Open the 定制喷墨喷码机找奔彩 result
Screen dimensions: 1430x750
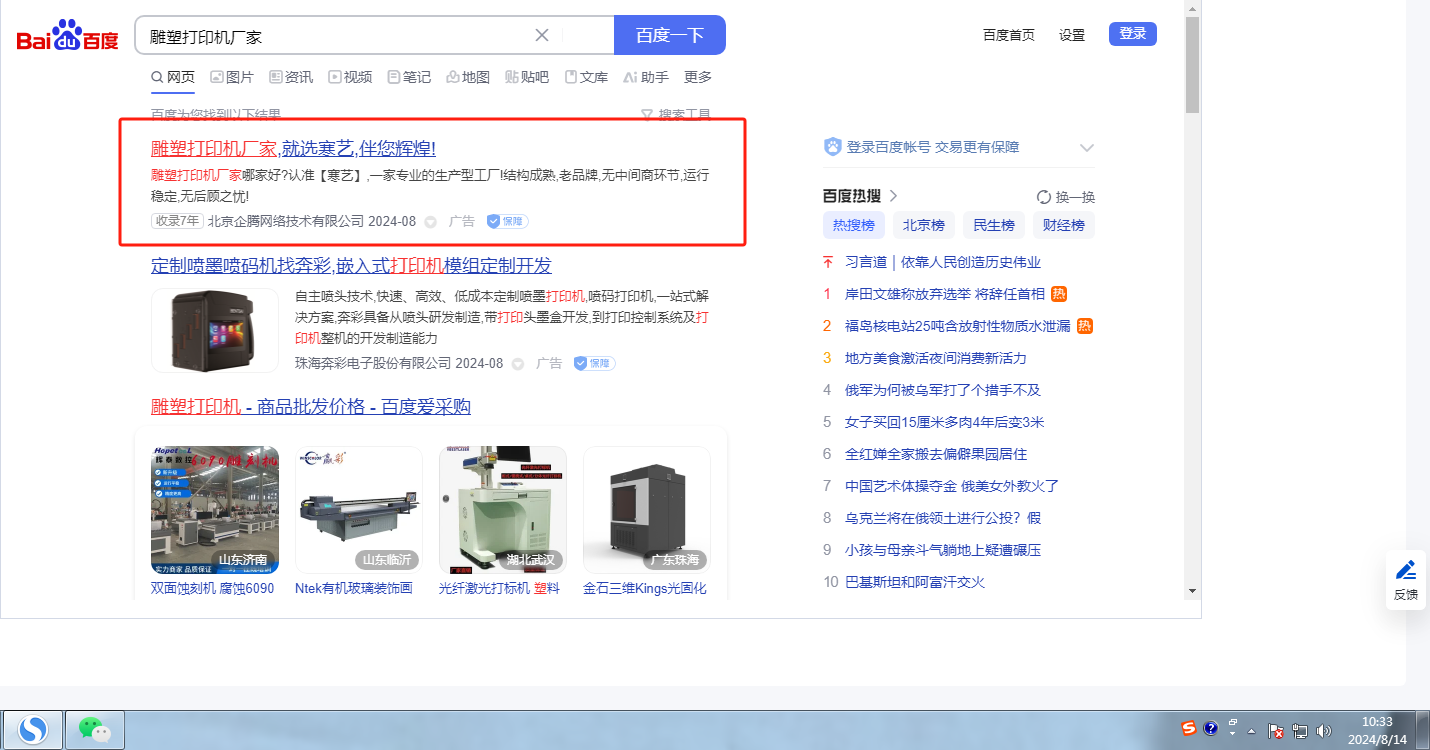tap(351, 266)
